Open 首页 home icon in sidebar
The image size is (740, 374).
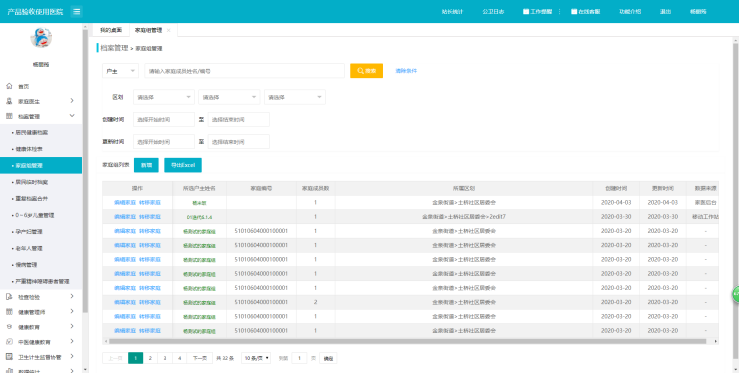9,86
